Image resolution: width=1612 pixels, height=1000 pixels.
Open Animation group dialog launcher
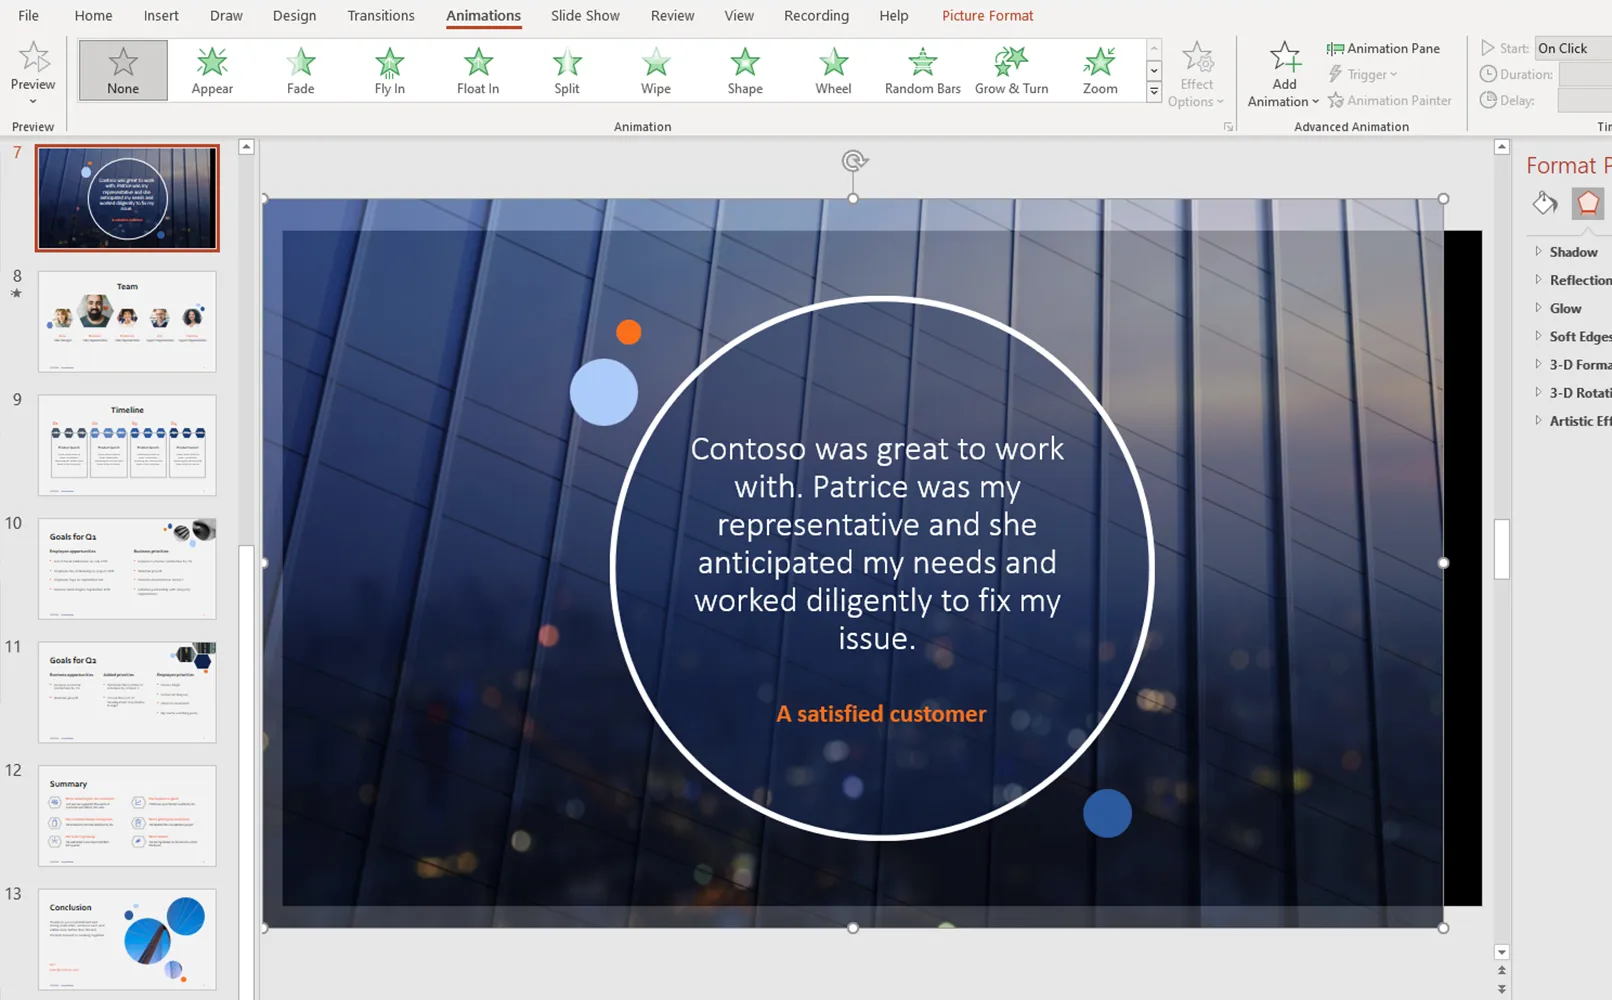coord(1229,127)
